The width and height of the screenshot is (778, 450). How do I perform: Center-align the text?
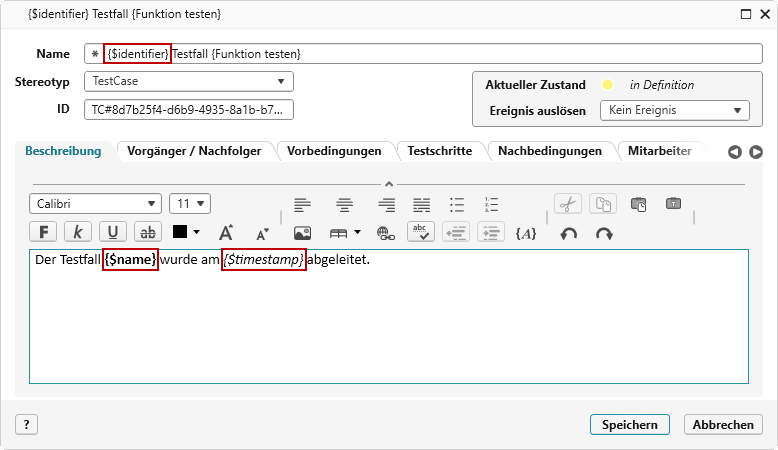[x=345, y=204]
